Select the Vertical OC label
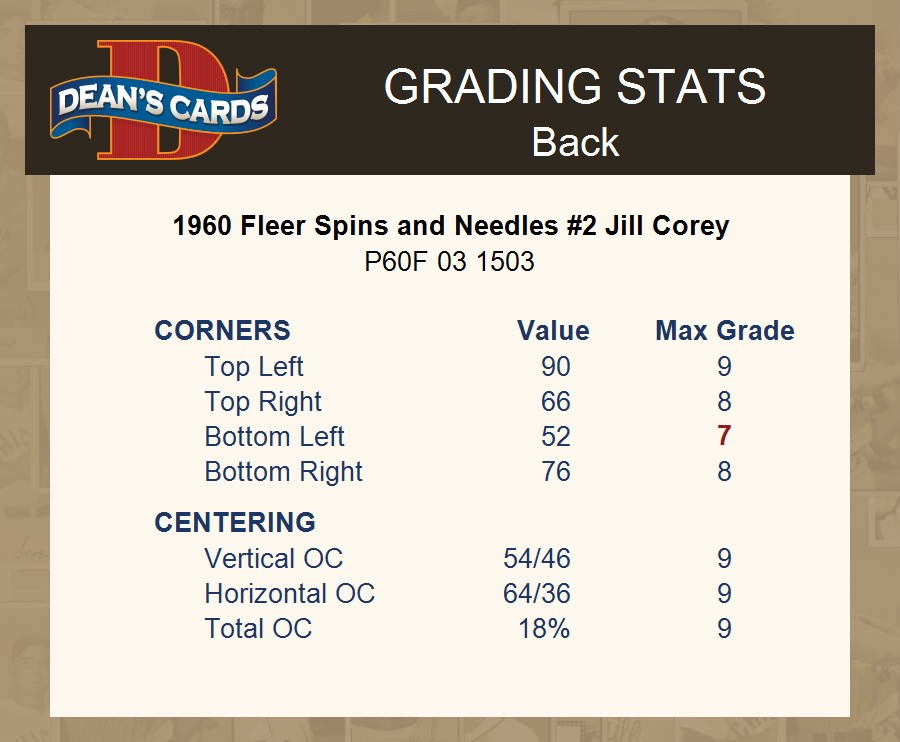Screen dimensions: 900x742 point(273,559)
